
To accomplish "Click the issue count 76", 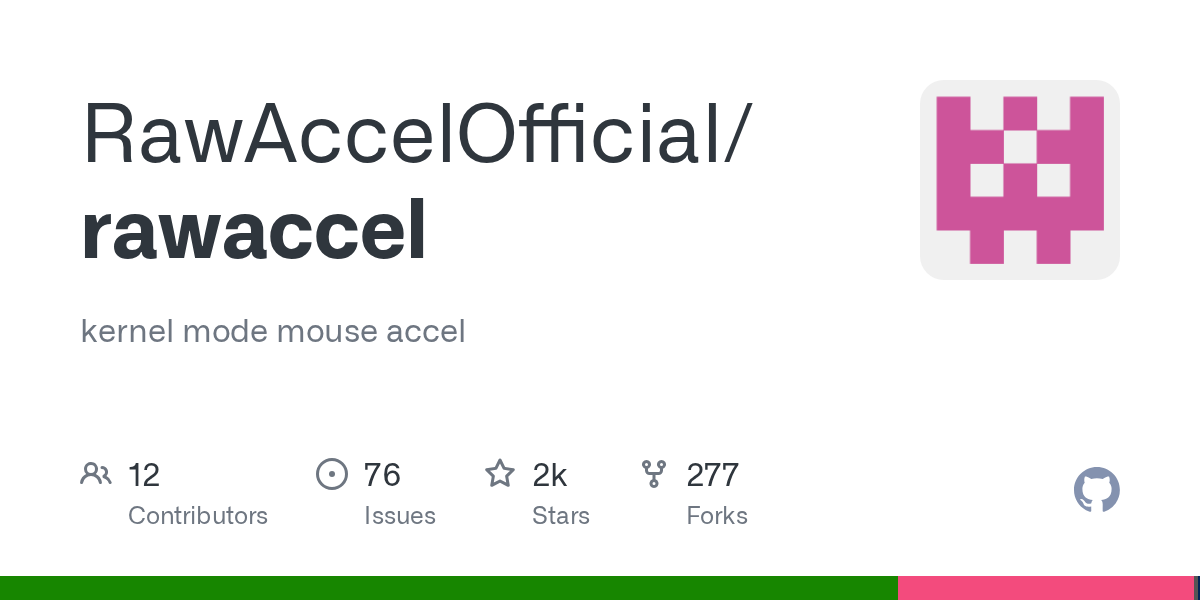I will (382, 475).
